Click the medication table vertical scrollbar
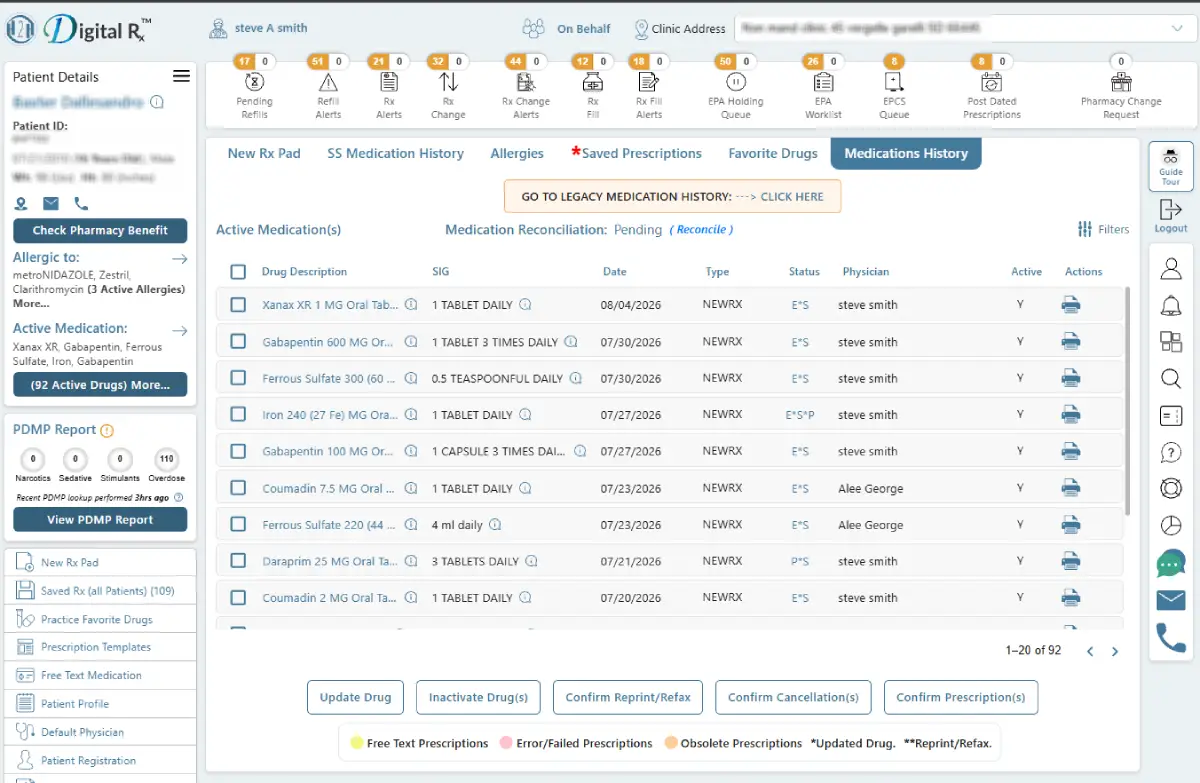The image size is (1200, 783). (1129, 400)
